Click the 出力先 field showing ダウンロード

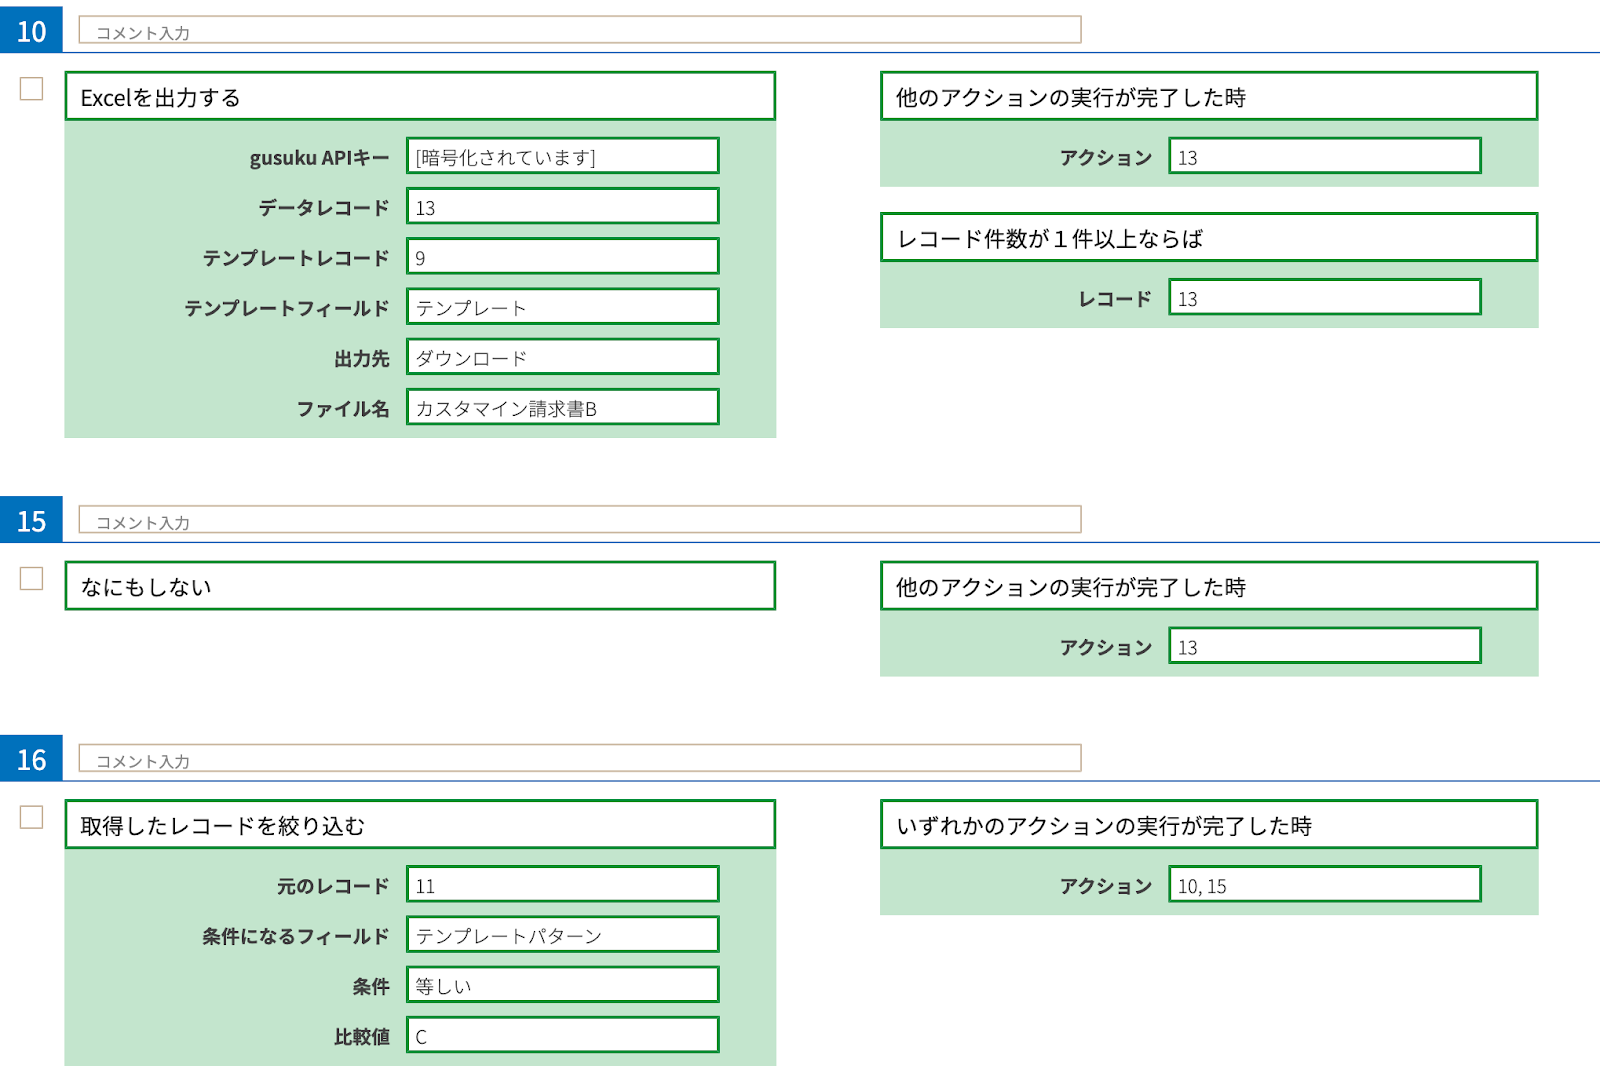click(x=563, y=357)
